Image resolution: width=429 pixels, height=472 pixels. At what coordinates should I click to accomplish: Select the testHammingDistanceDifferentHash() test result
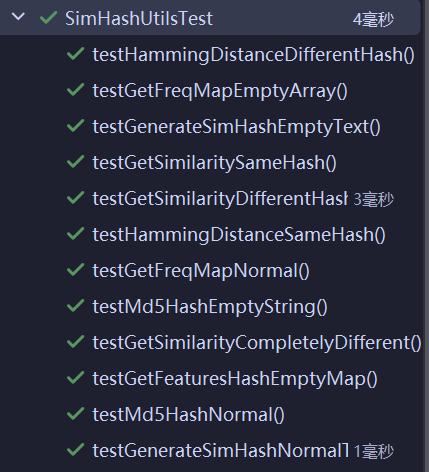(x=253, y=55)
